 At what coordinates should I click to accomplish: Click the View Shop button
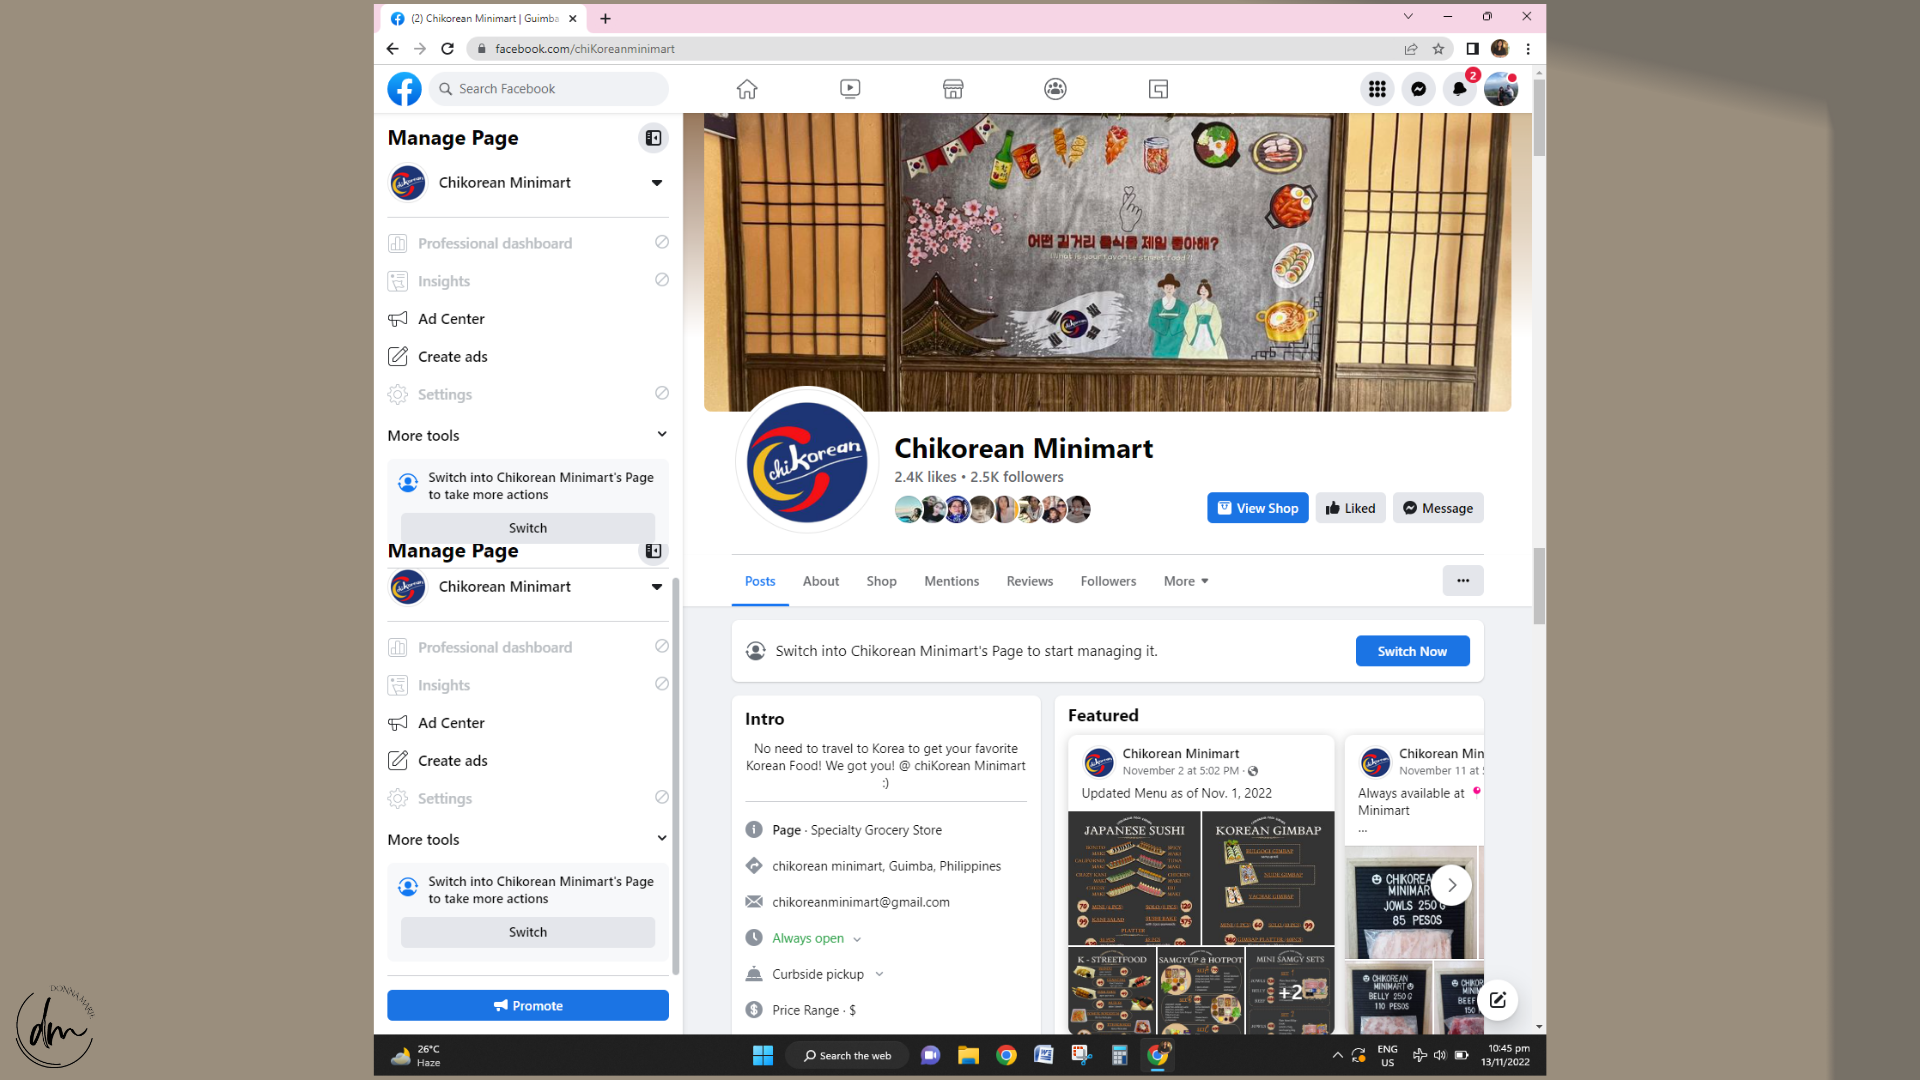point(1258,508)
